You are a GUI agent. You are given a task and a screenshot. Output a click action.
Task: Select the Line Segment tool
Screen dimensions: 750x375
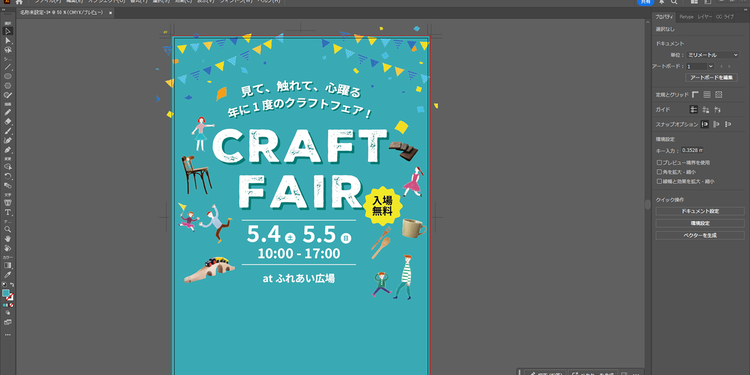[x=8, y=67]
